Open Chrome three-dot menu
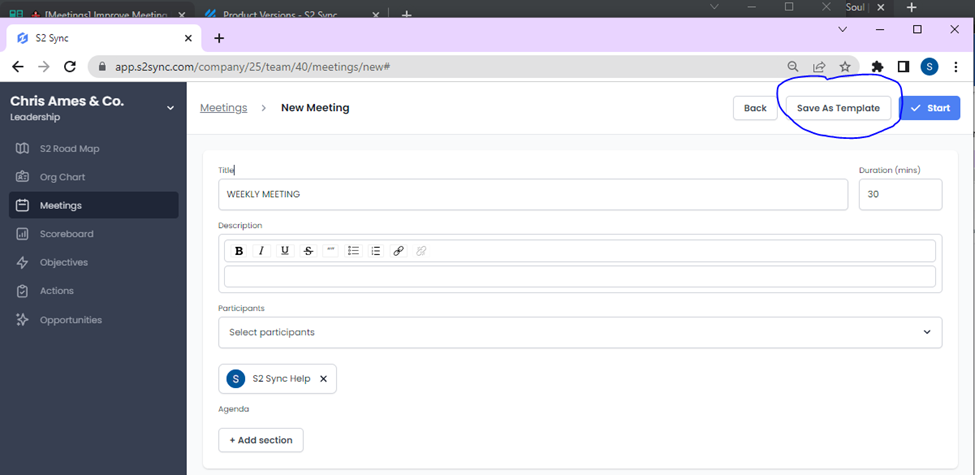975x475 pixels. (956, 67)
